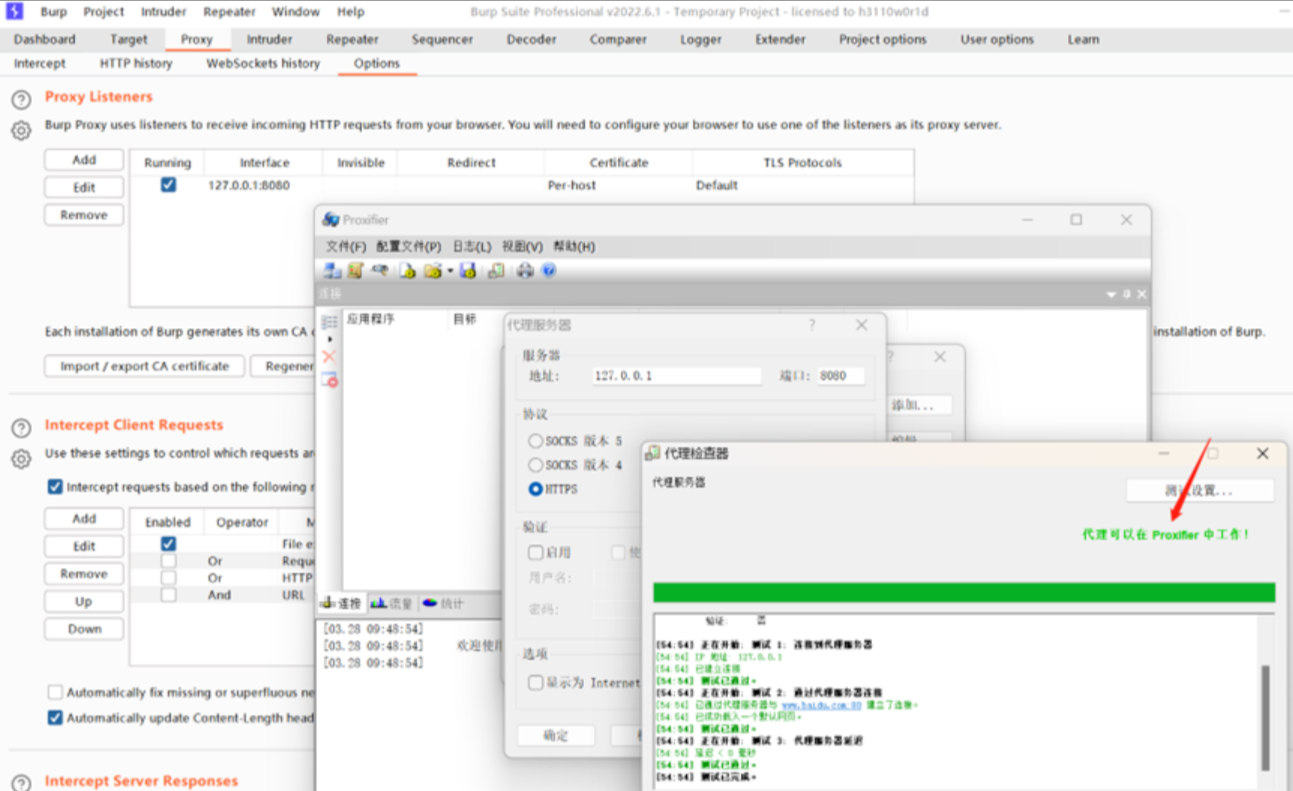1293x791 pixels.
Task: Close the Proxifier connections panel with X
Action: 1142,295
